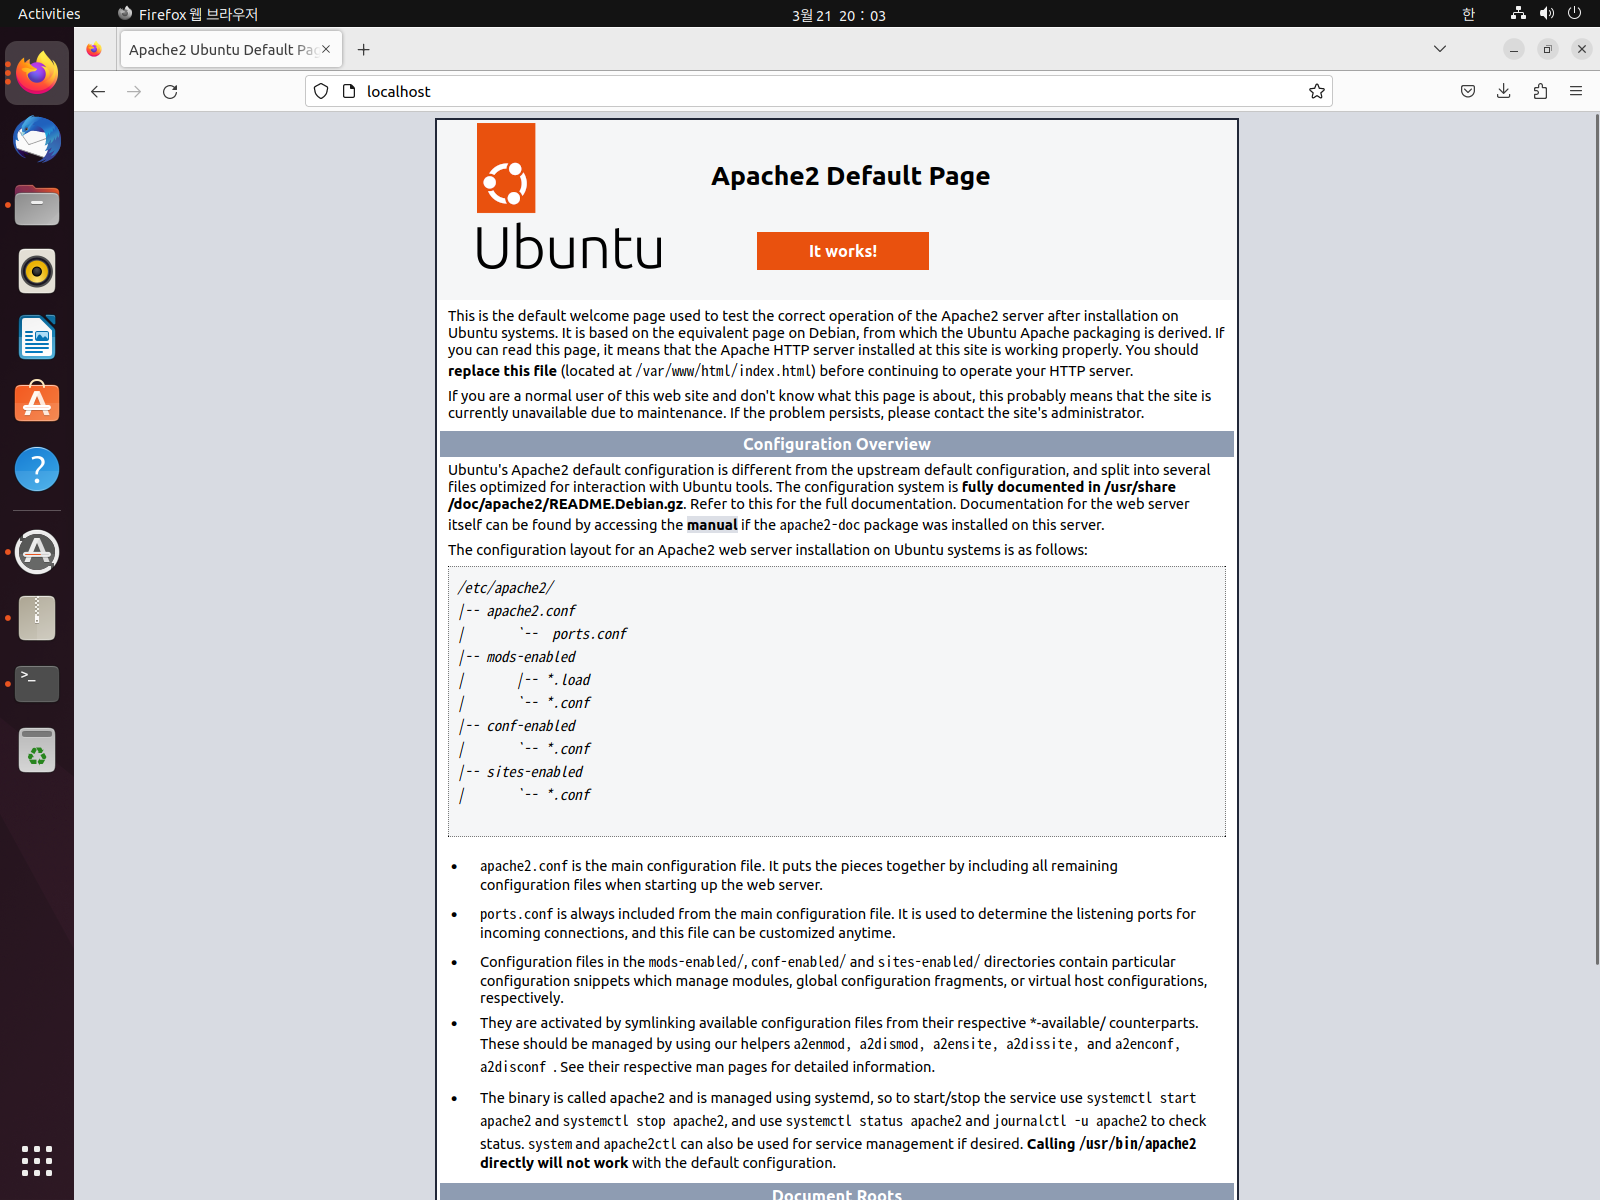
Task: Open the Save to Pocket icon
Action: coord(1468,91)
